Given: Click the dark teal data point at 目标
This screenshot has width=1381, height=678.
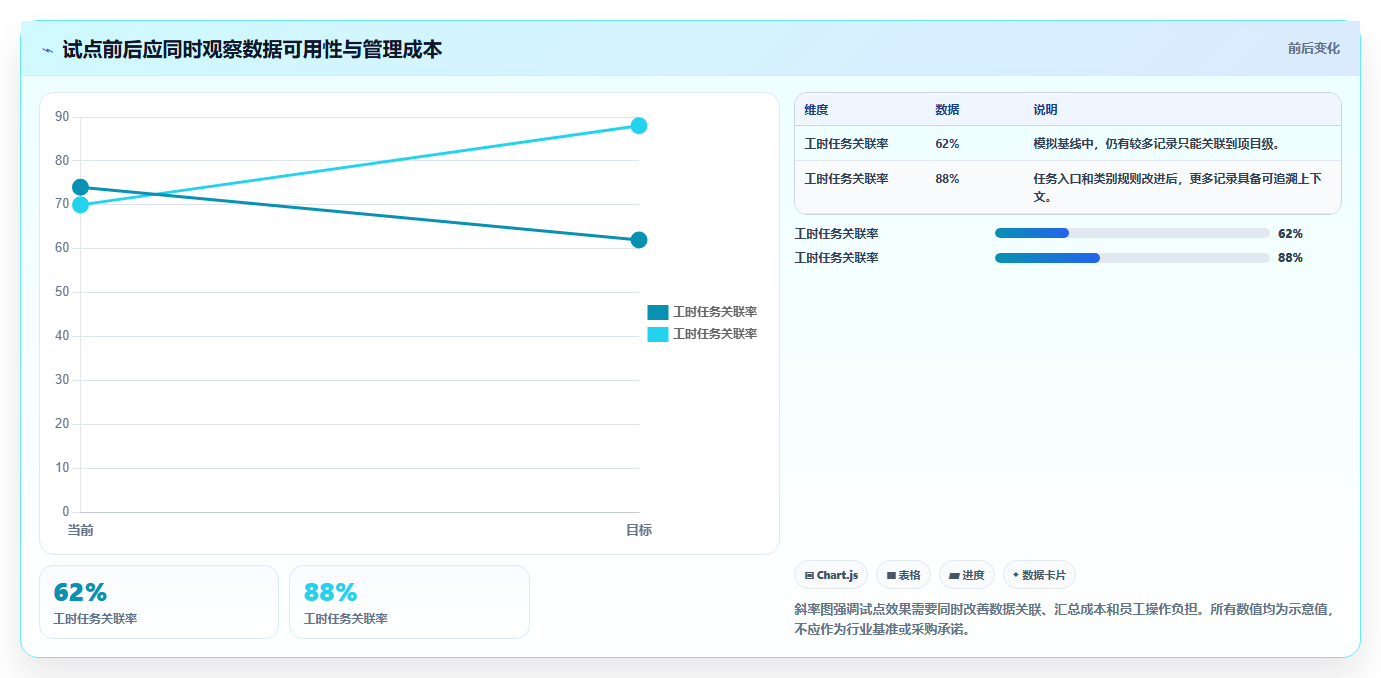Looking at the screenshot, I should 639,240.
